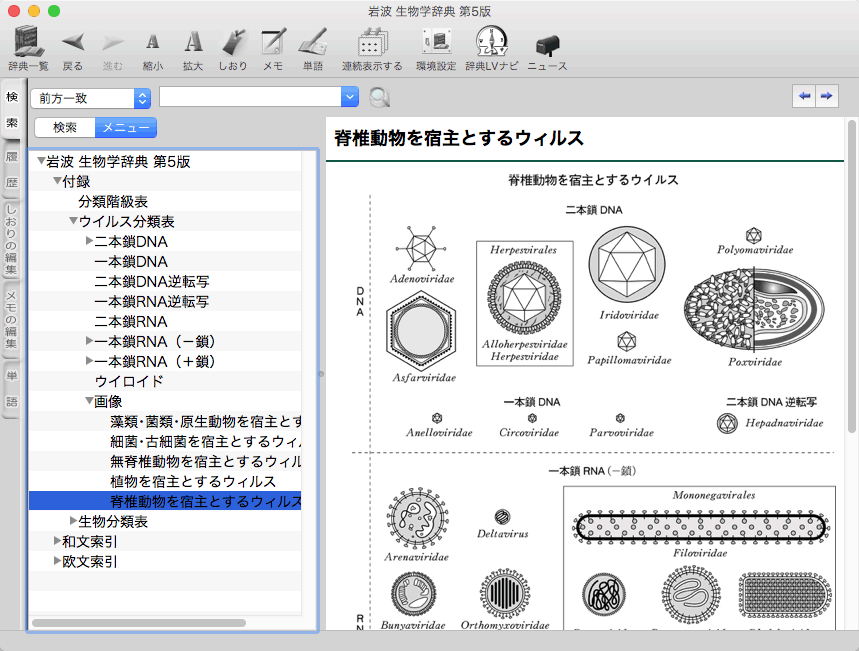Screen dimensions: 859x651
Task: Click the 拡大 enlarge text icon
Action: pos(193,43)
